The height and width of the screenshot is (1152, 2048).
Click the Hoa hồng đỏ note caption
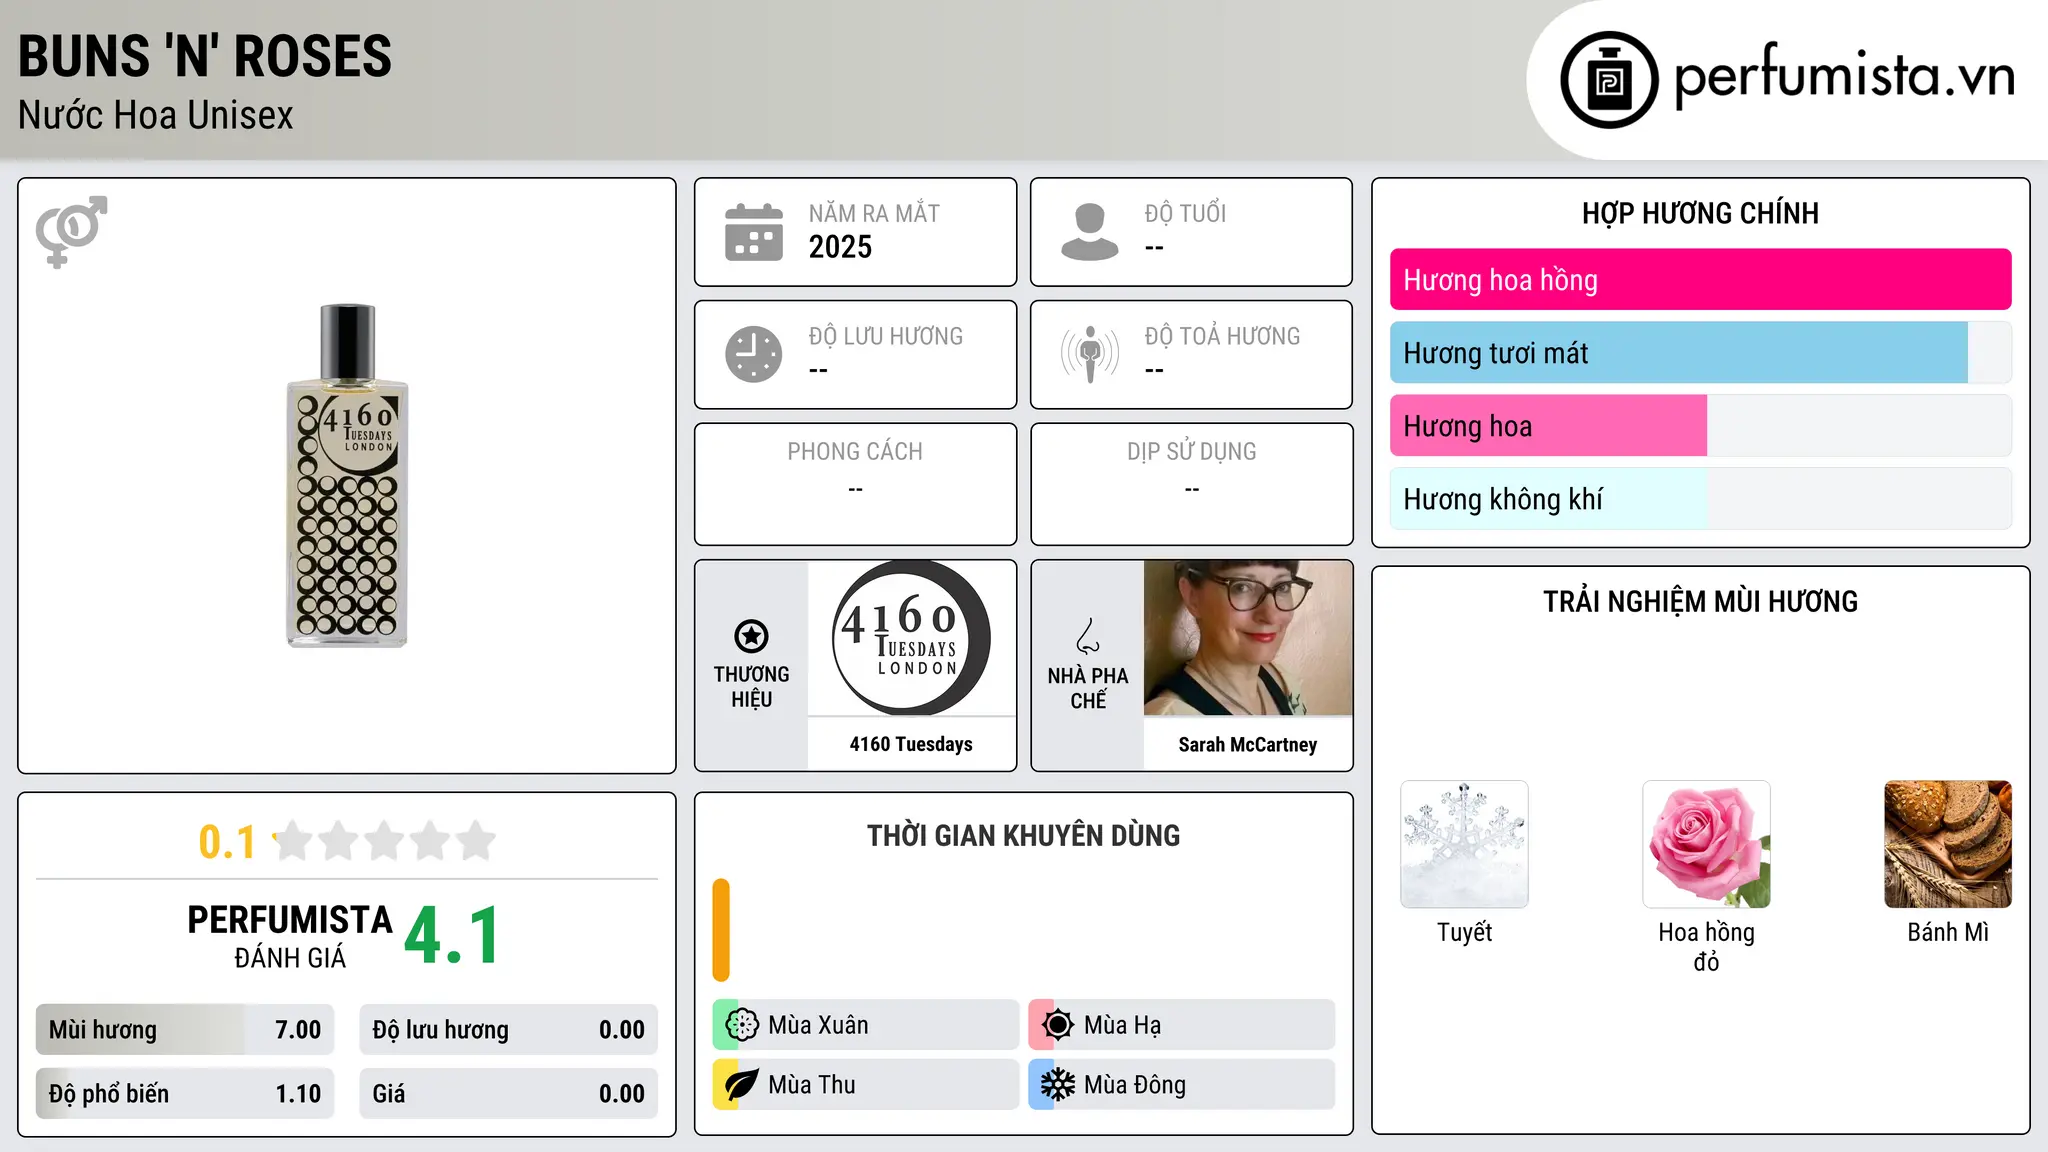tap(1706, 947)
